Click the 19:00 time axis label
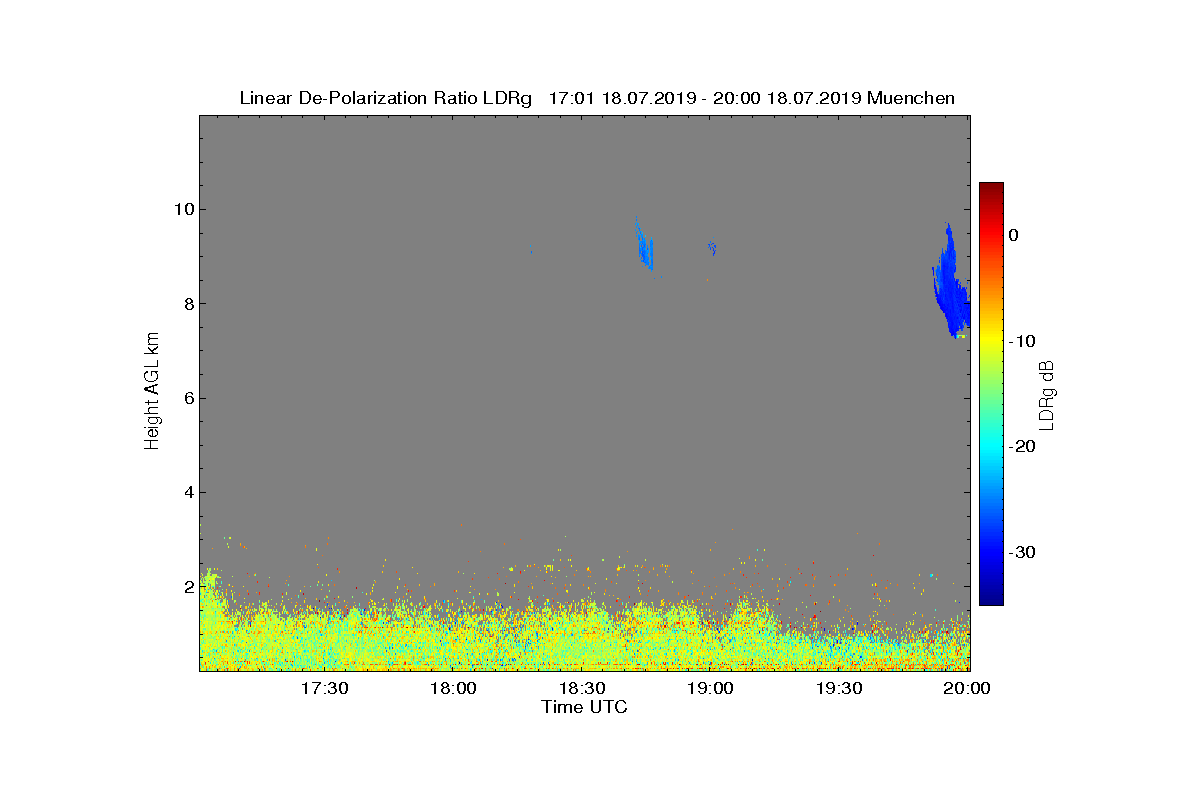The image size is (1200, 800). [x=711, y=688]
